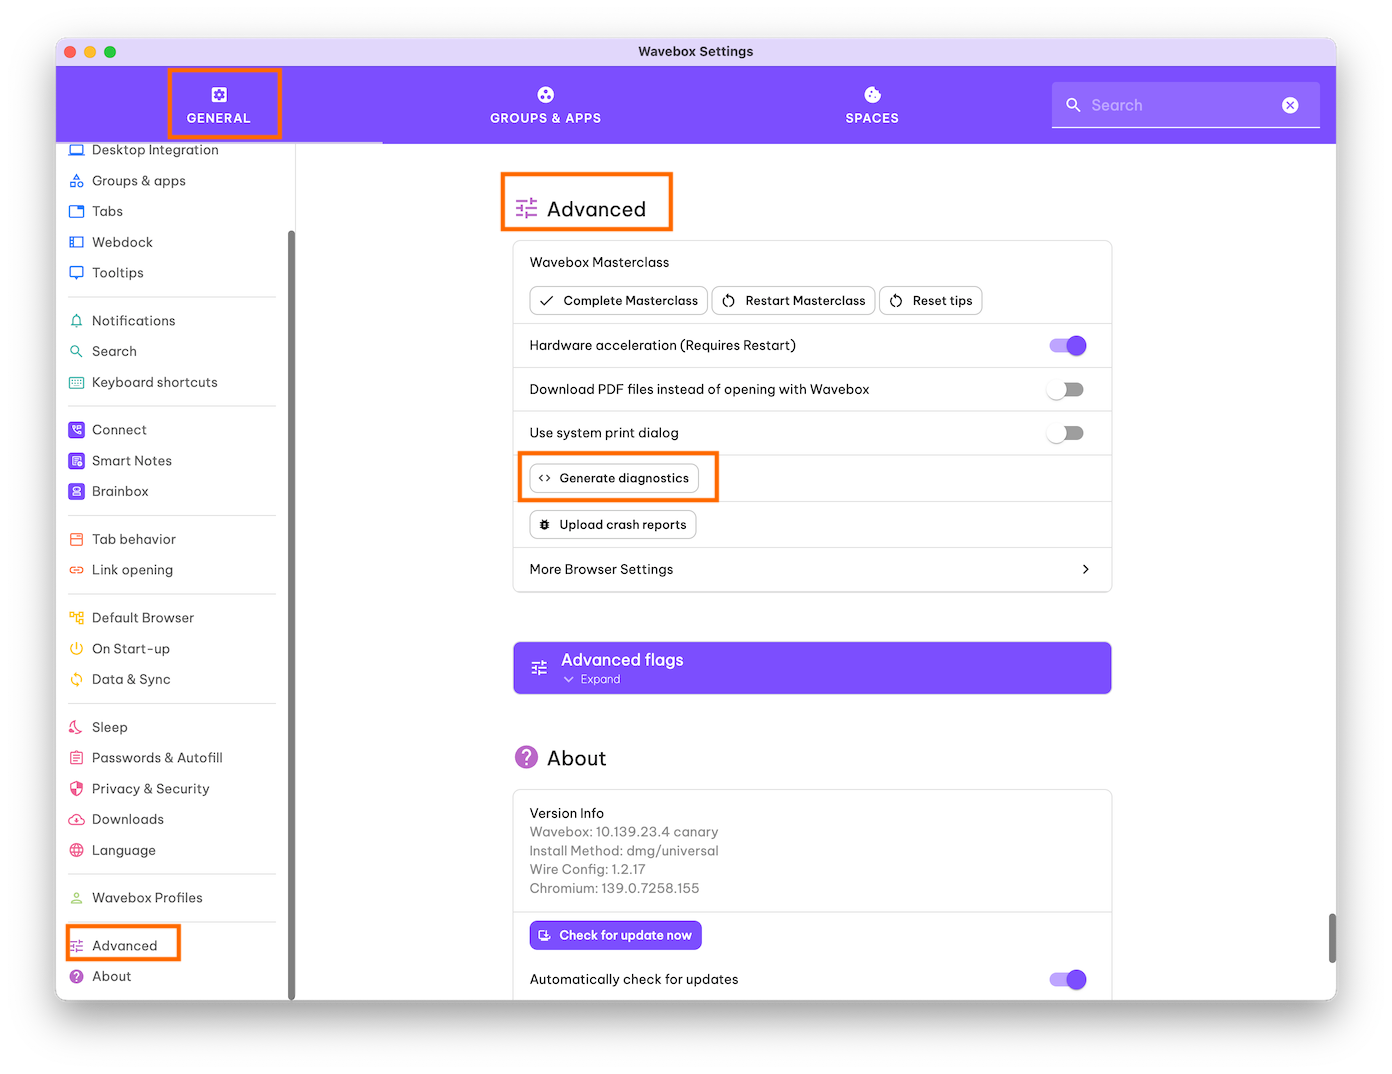
Task: Click Complete Masterclass button
Action: point(618,301)
